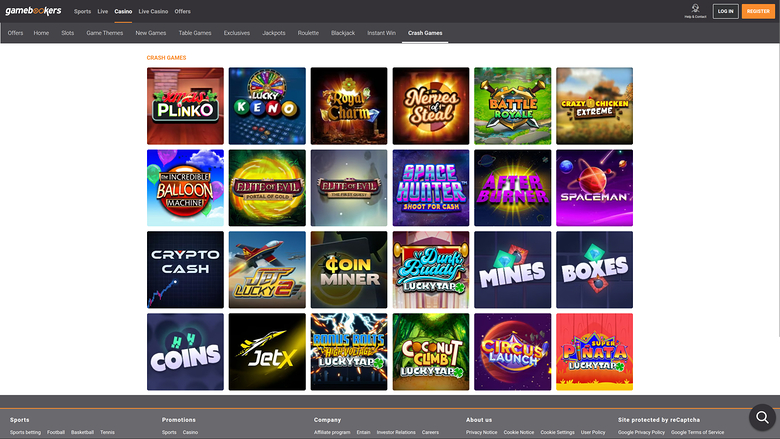Open the User Policy link
Viewport: 780px width, 439px height.
tap(593, 433)
